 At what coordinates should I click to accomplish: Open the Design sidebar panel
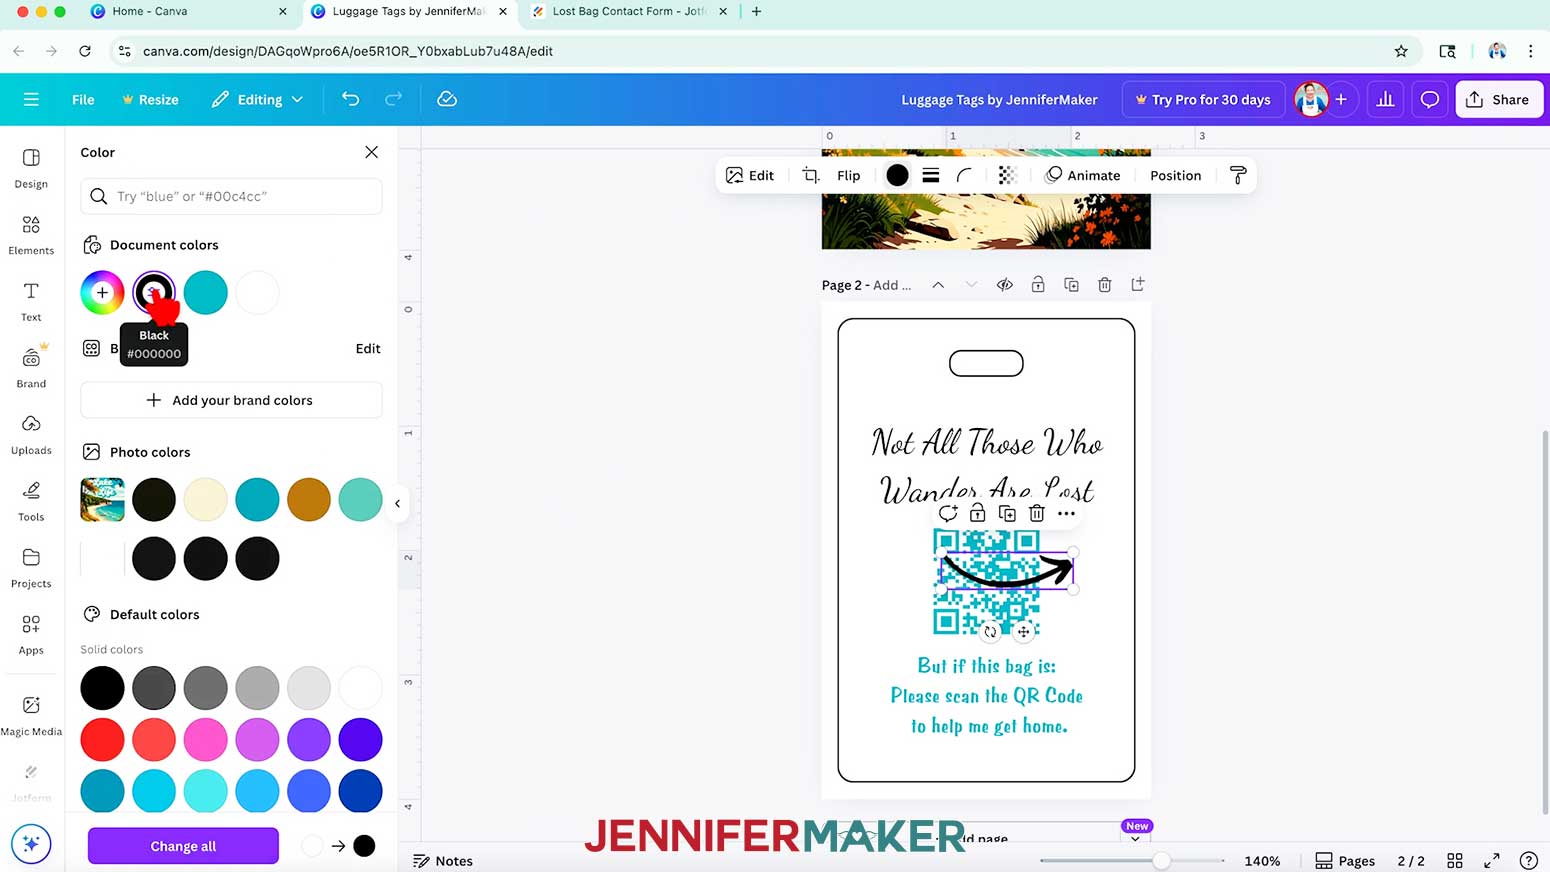pos(31,168)
